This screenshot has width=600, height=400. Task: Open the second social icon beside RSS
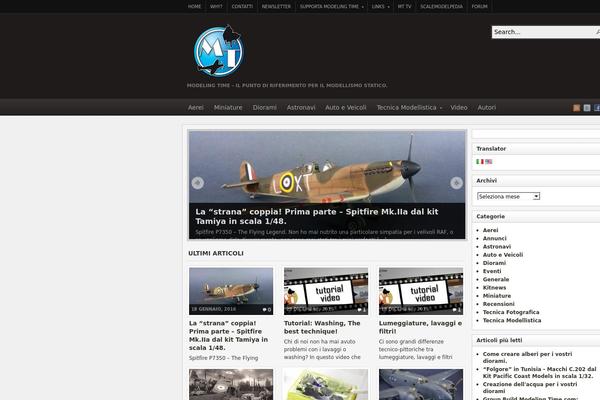(587, 108)
